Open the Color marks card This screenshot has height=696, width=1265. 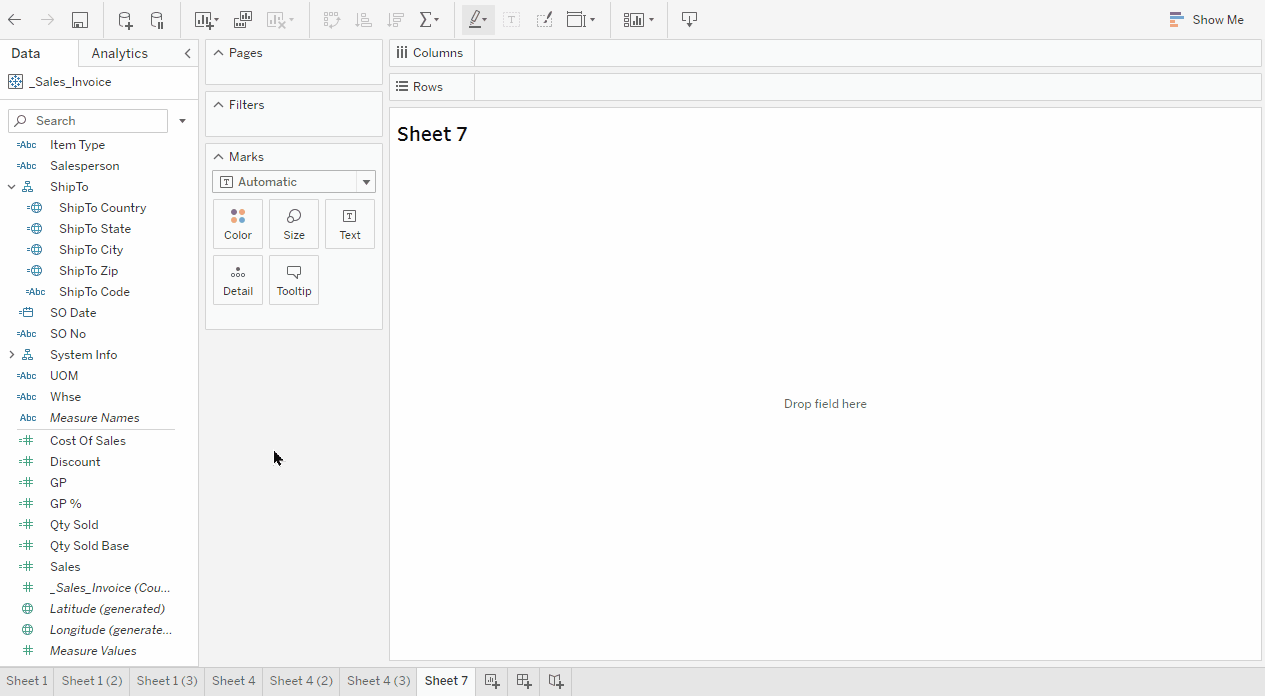coord(238,224)
